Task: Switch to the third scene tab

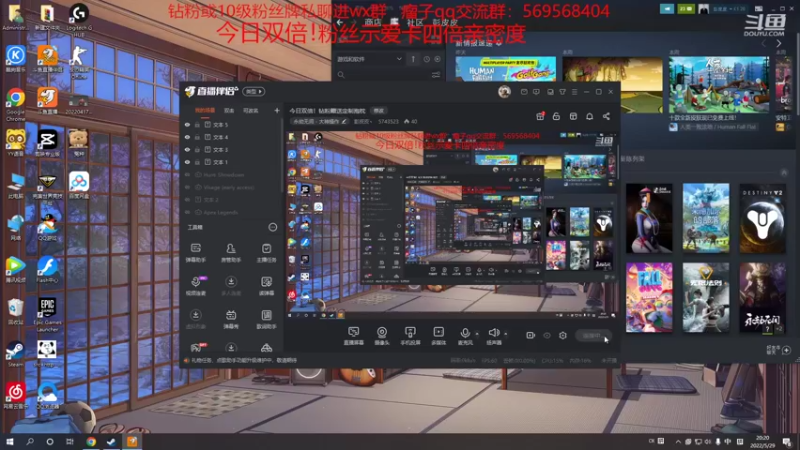Action: click(250, 110)
